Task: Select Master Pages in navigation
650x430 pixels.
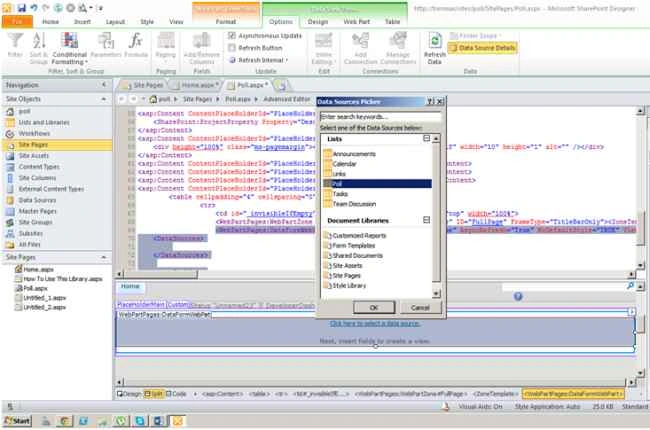Action: point(38,211)
